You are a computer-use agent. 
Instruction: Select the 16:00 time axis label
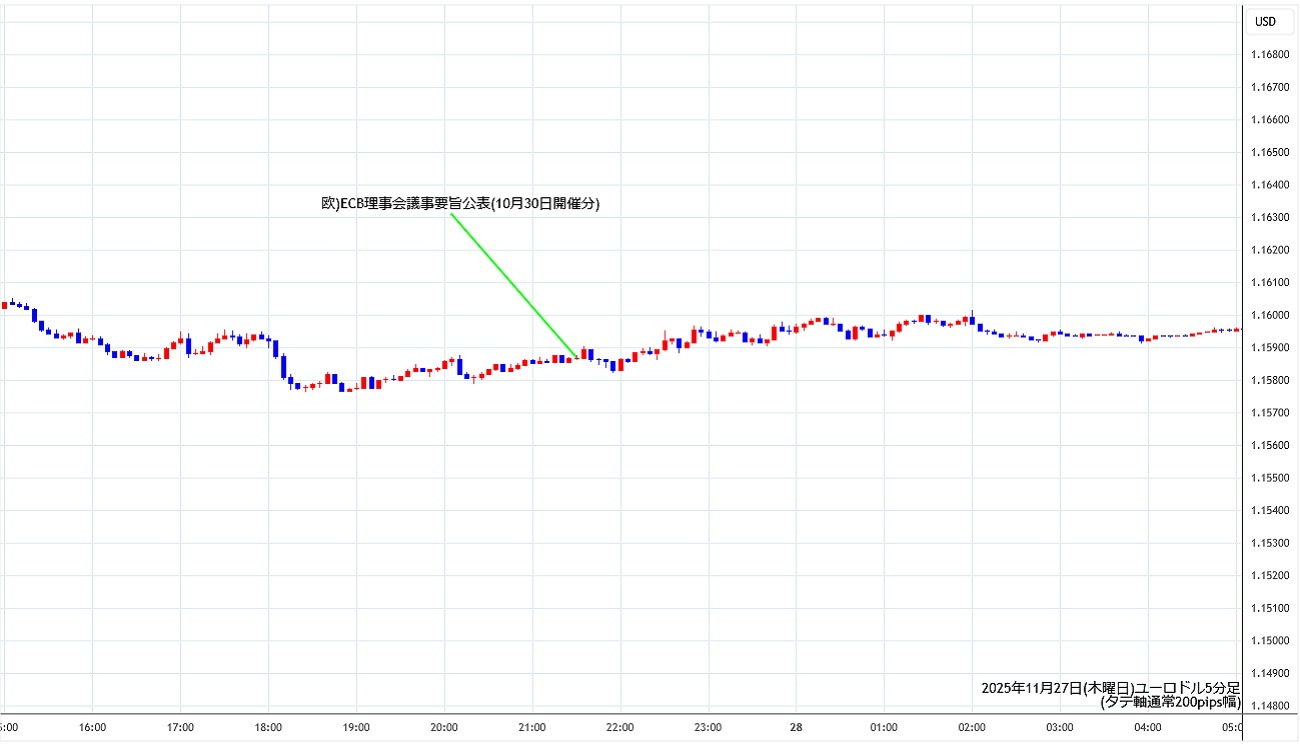point(92,727)
